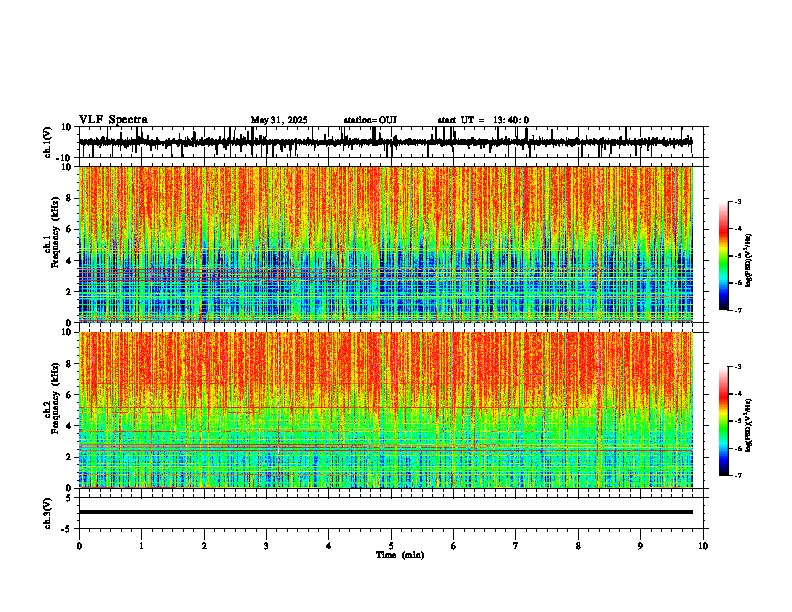Click the ch.2 'Frequency (kHz)' axis label
792x612 pixels.
pyautogui.click(x=53, y=398)
